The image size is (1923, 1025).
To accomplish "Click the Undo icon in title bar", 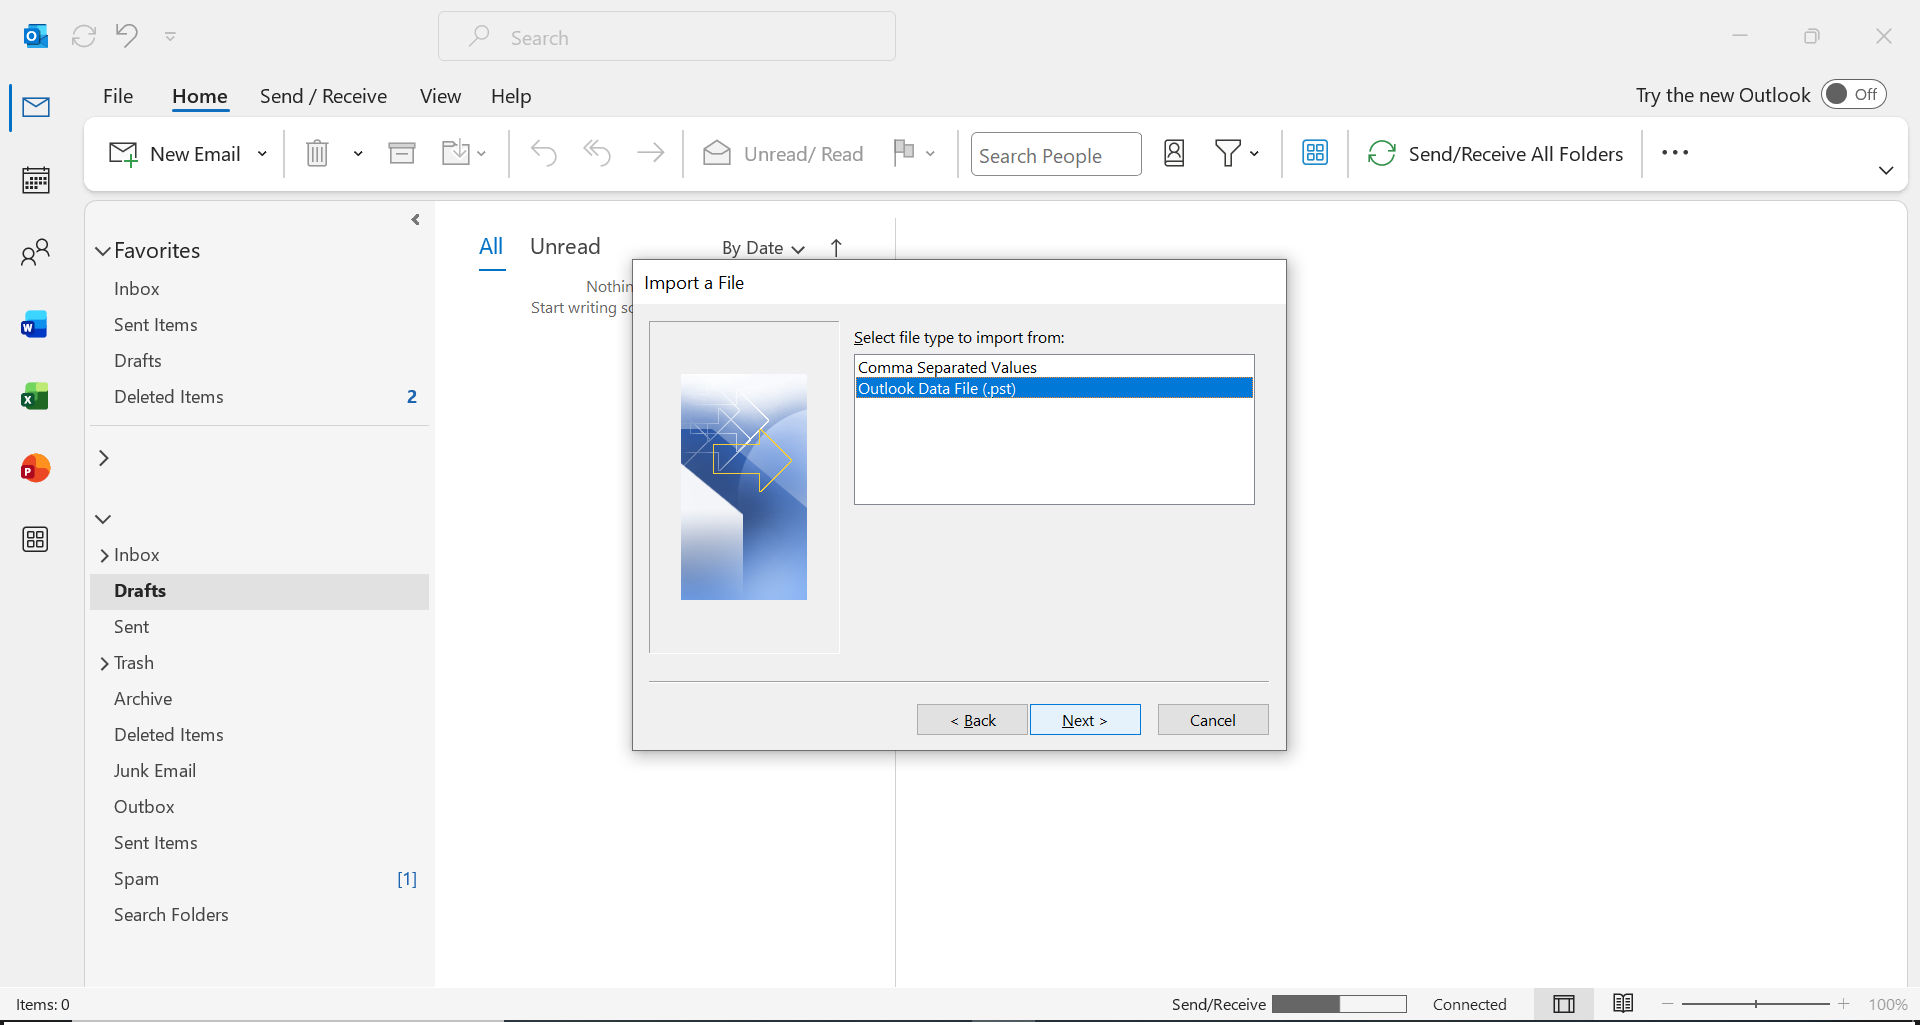I will point(127,36).
